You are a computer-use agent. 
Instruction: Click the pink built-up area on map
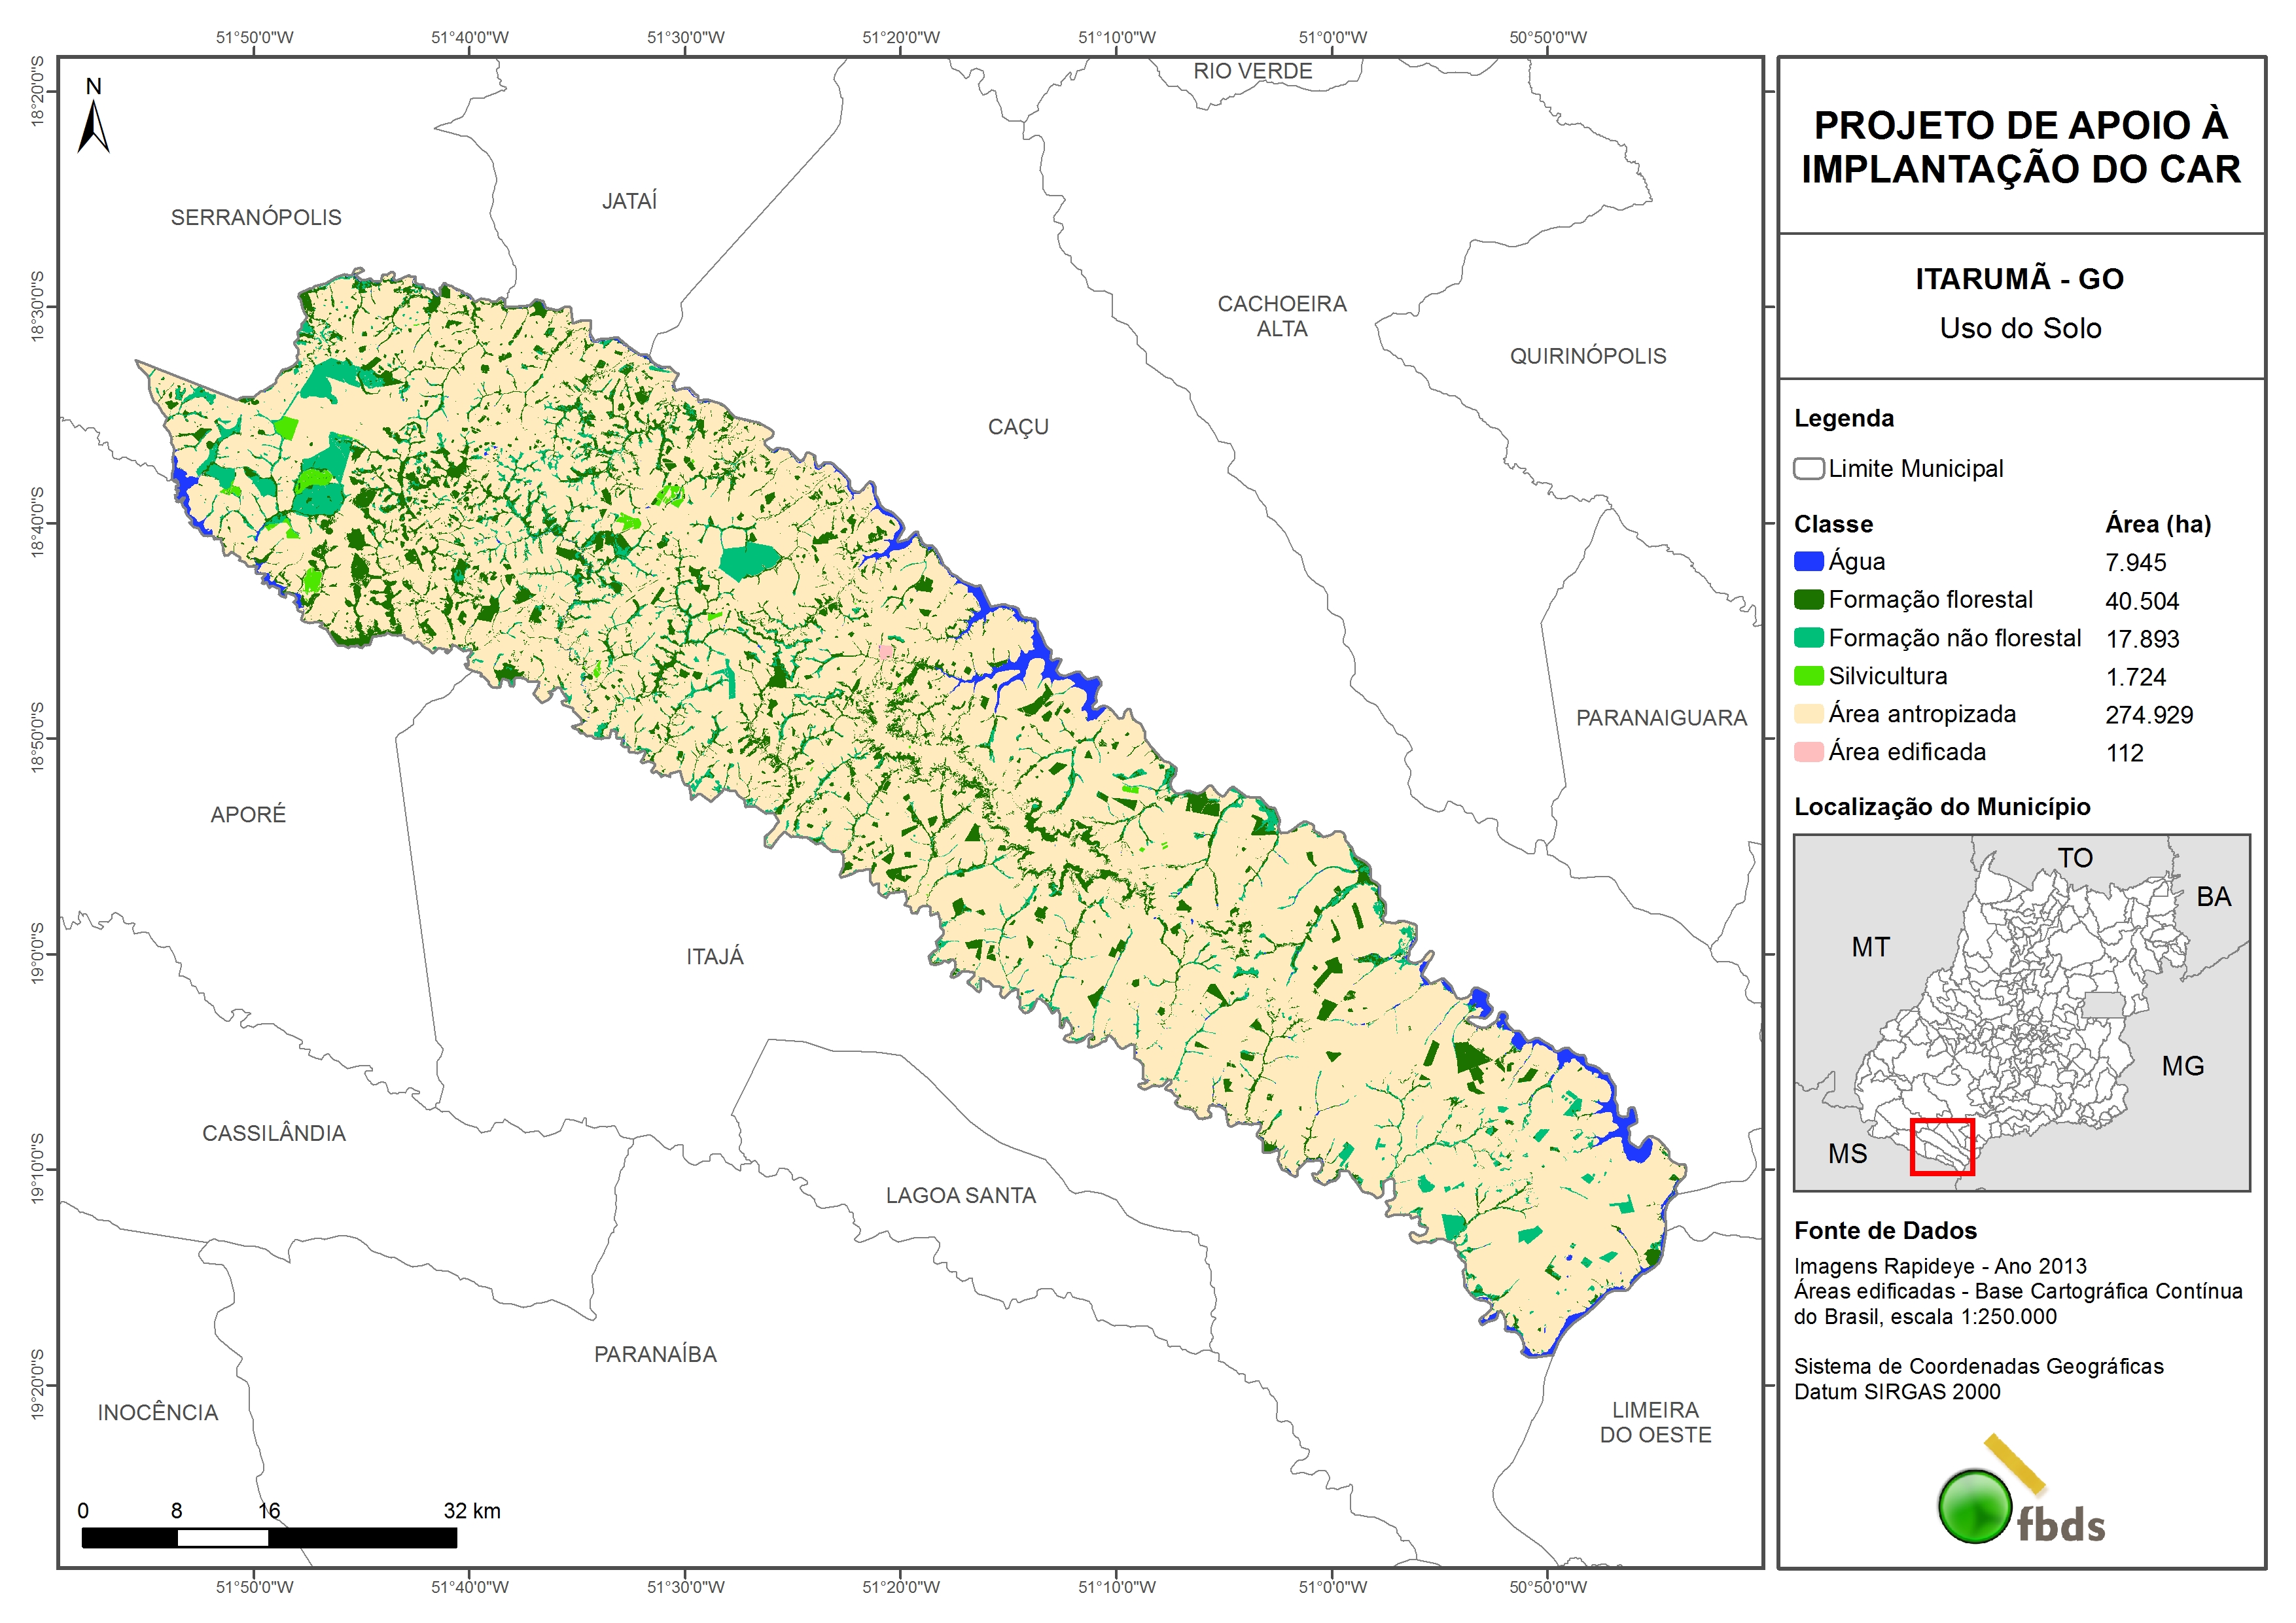click(x=885, y=651)
